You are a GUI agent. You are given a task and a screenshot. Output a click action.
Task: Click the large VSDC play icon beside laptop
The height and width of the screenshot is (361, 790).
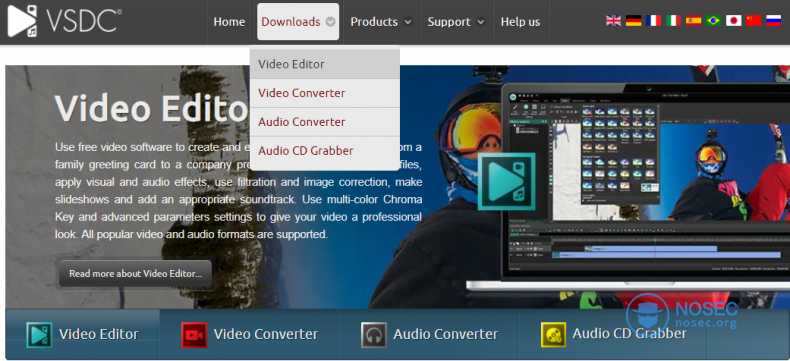coord(506,181)
